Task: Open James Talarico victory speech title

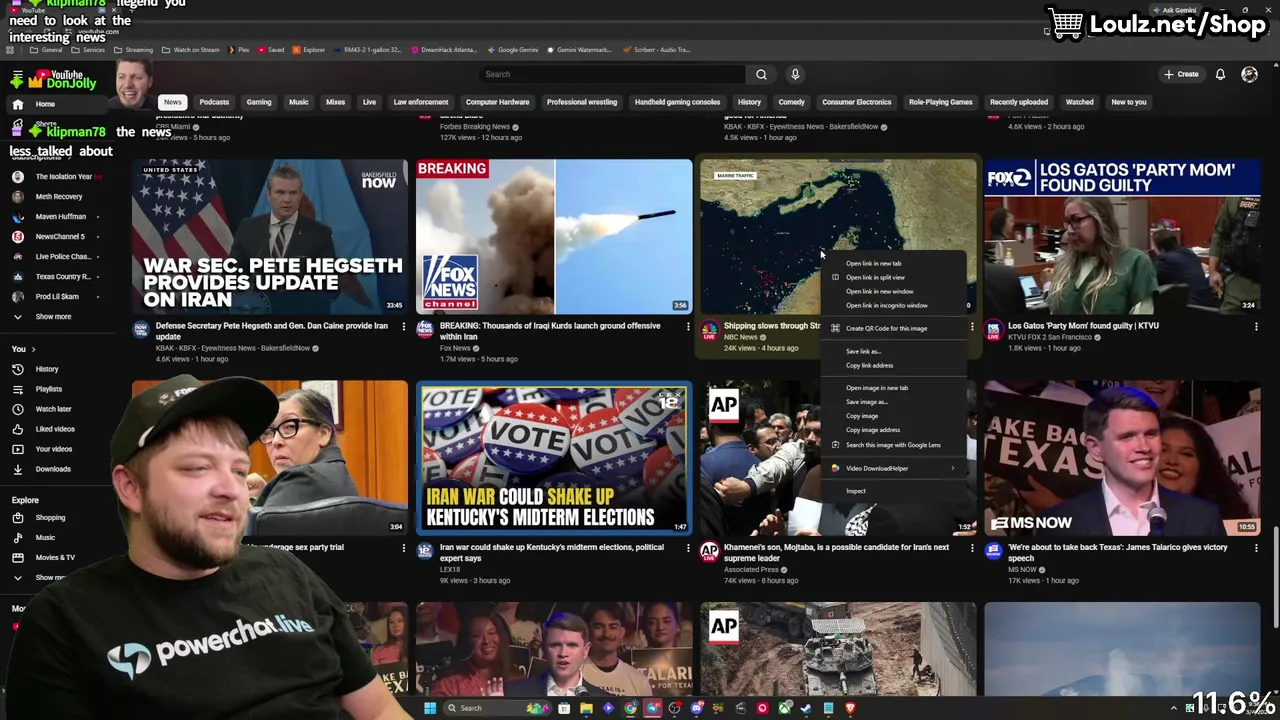Action: [x=1117, y=553]
